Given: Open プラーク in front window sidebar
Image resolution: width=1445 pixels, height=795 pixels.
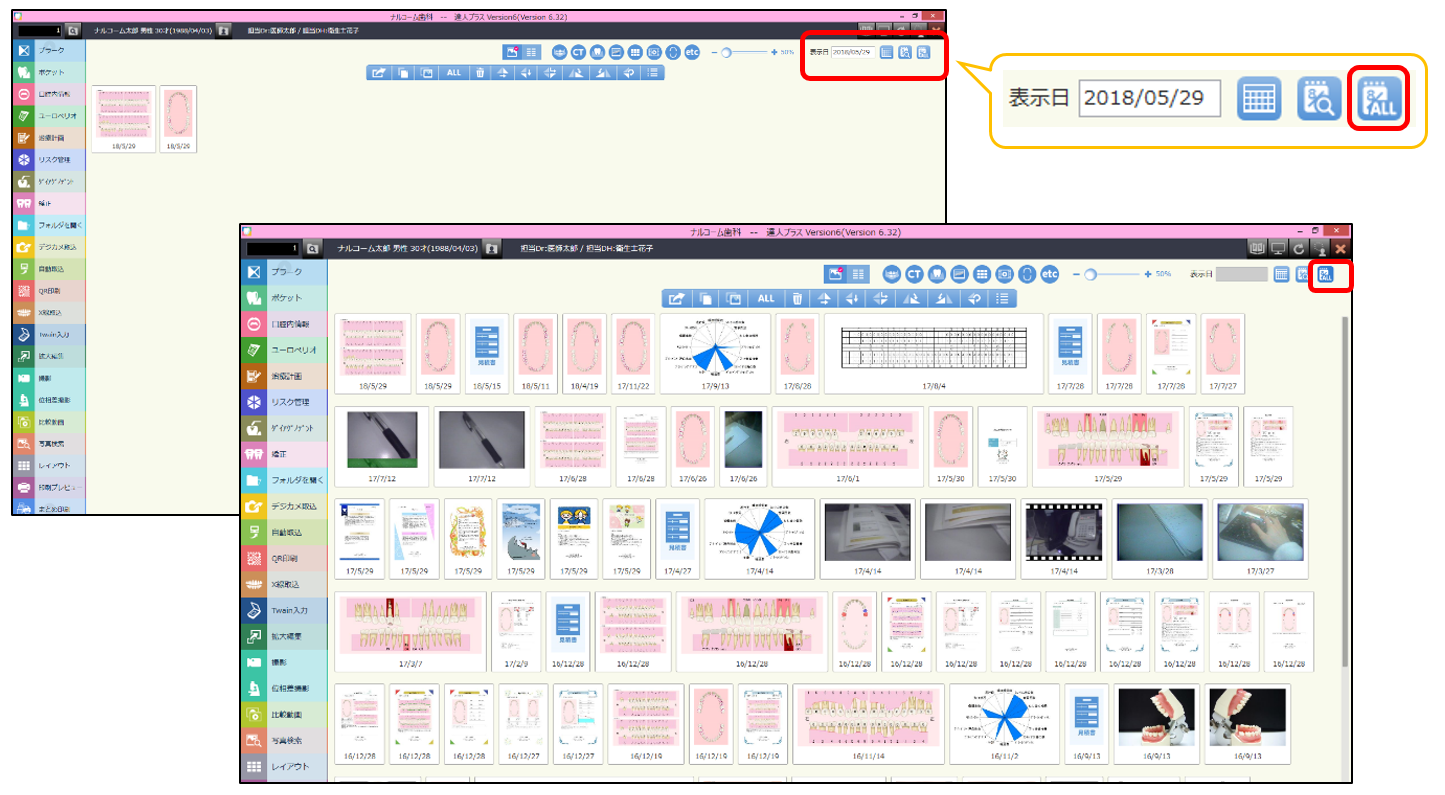Looking at the screenshot, I should click(x=284, y=272).
